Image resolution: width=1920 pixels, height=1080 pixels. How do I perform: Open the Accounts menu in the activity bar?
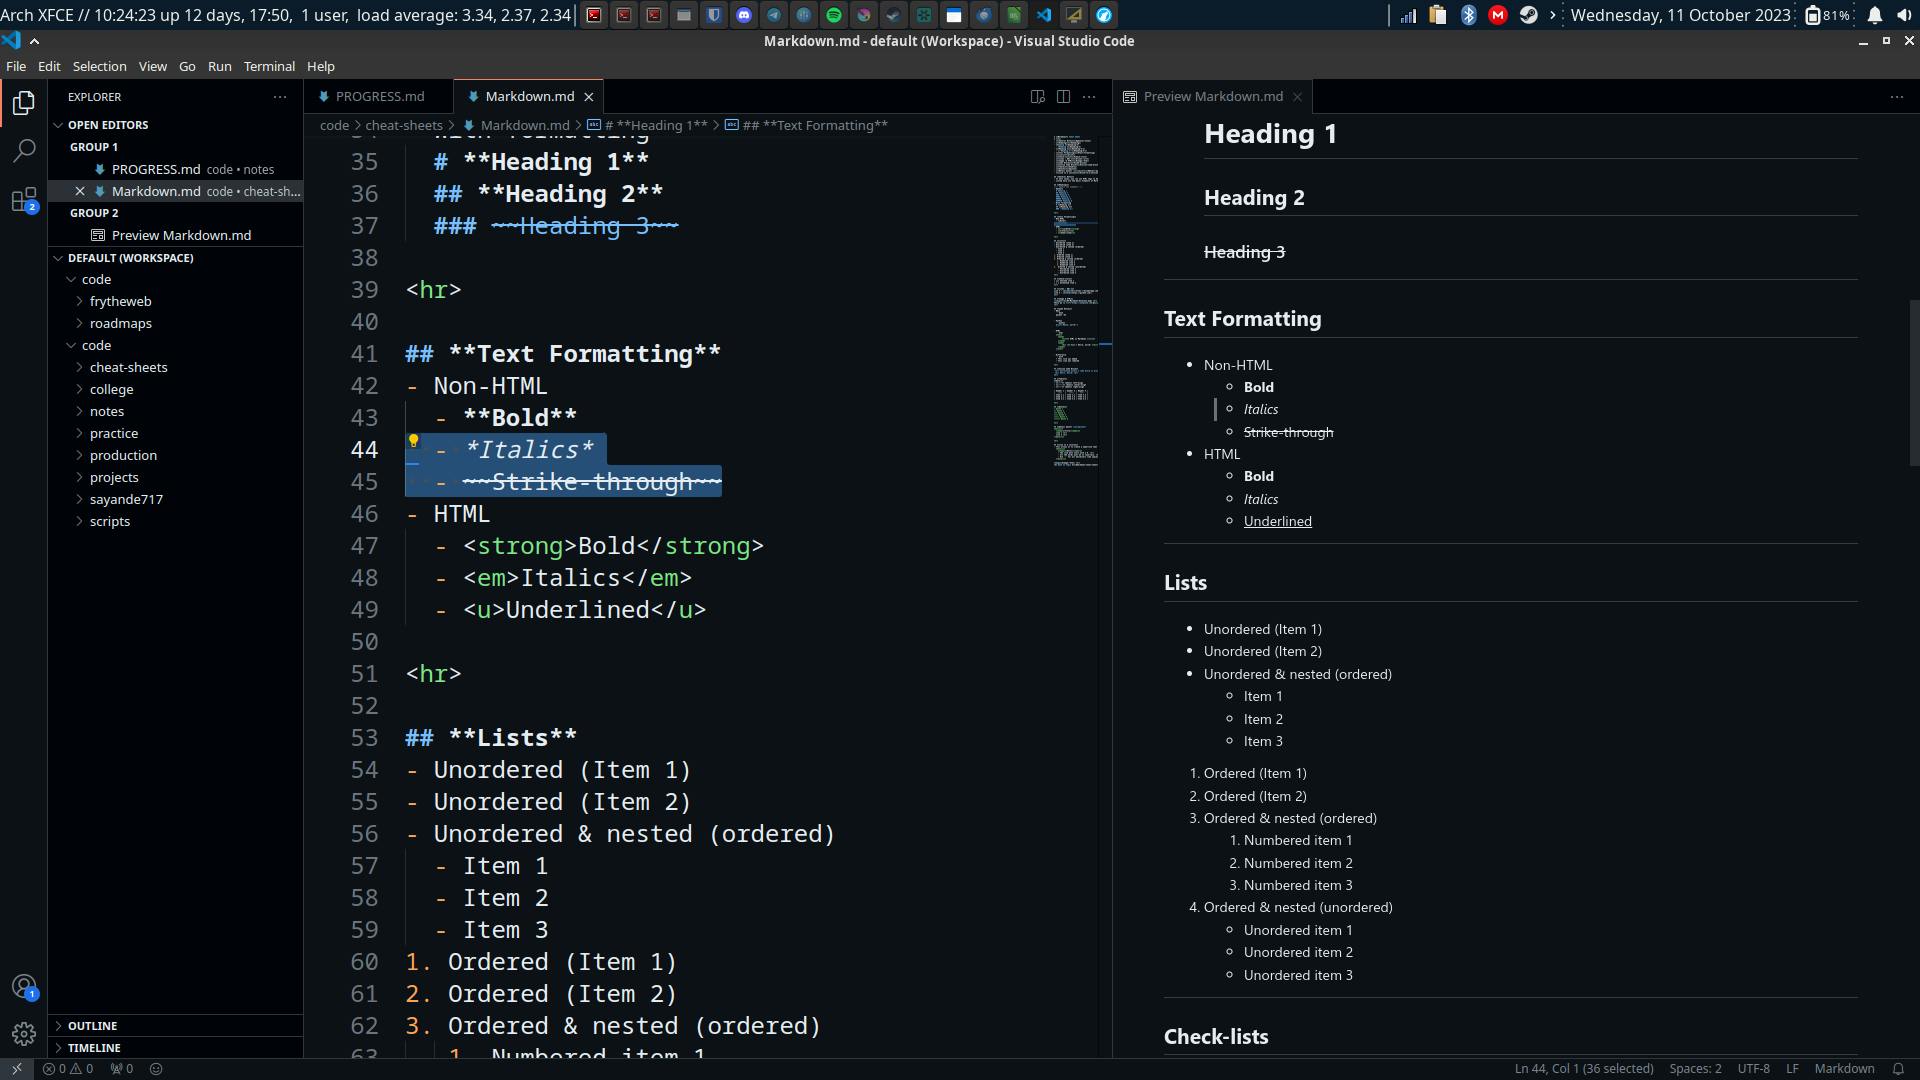click(x=24, y=987)
